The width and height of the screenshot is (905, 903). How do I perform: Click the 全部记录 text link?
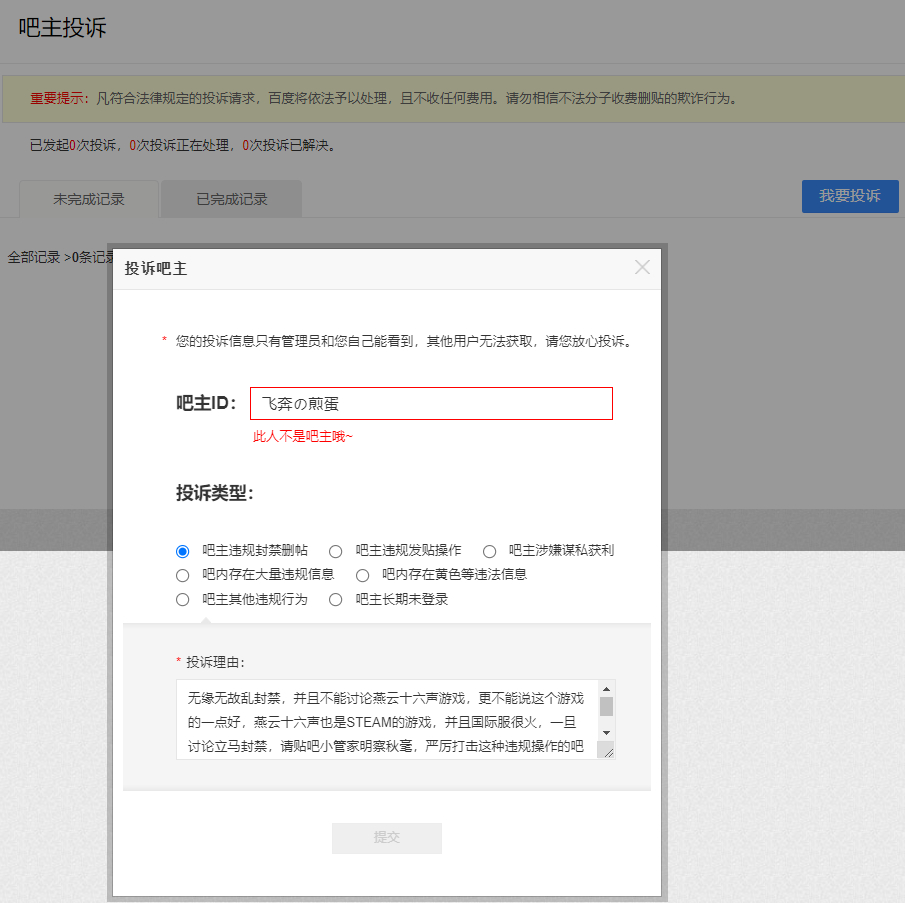pos(34,257)
